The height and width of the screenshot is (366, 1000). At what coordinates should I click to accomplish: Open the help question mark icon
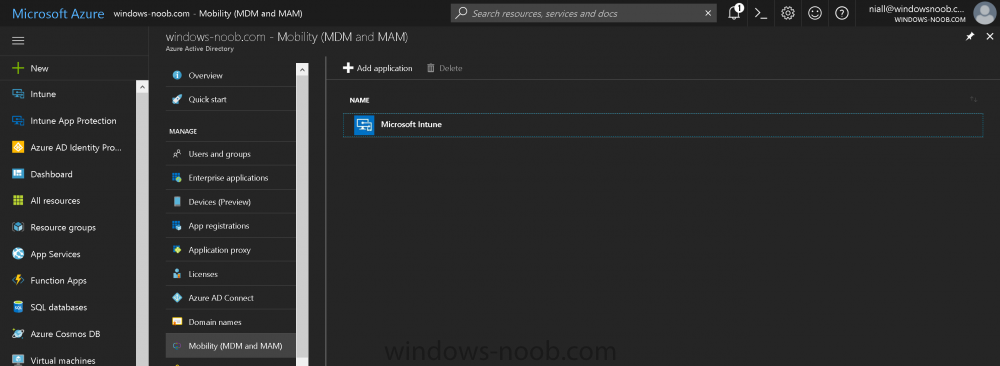pyautogui.click(x=842, y=13)
